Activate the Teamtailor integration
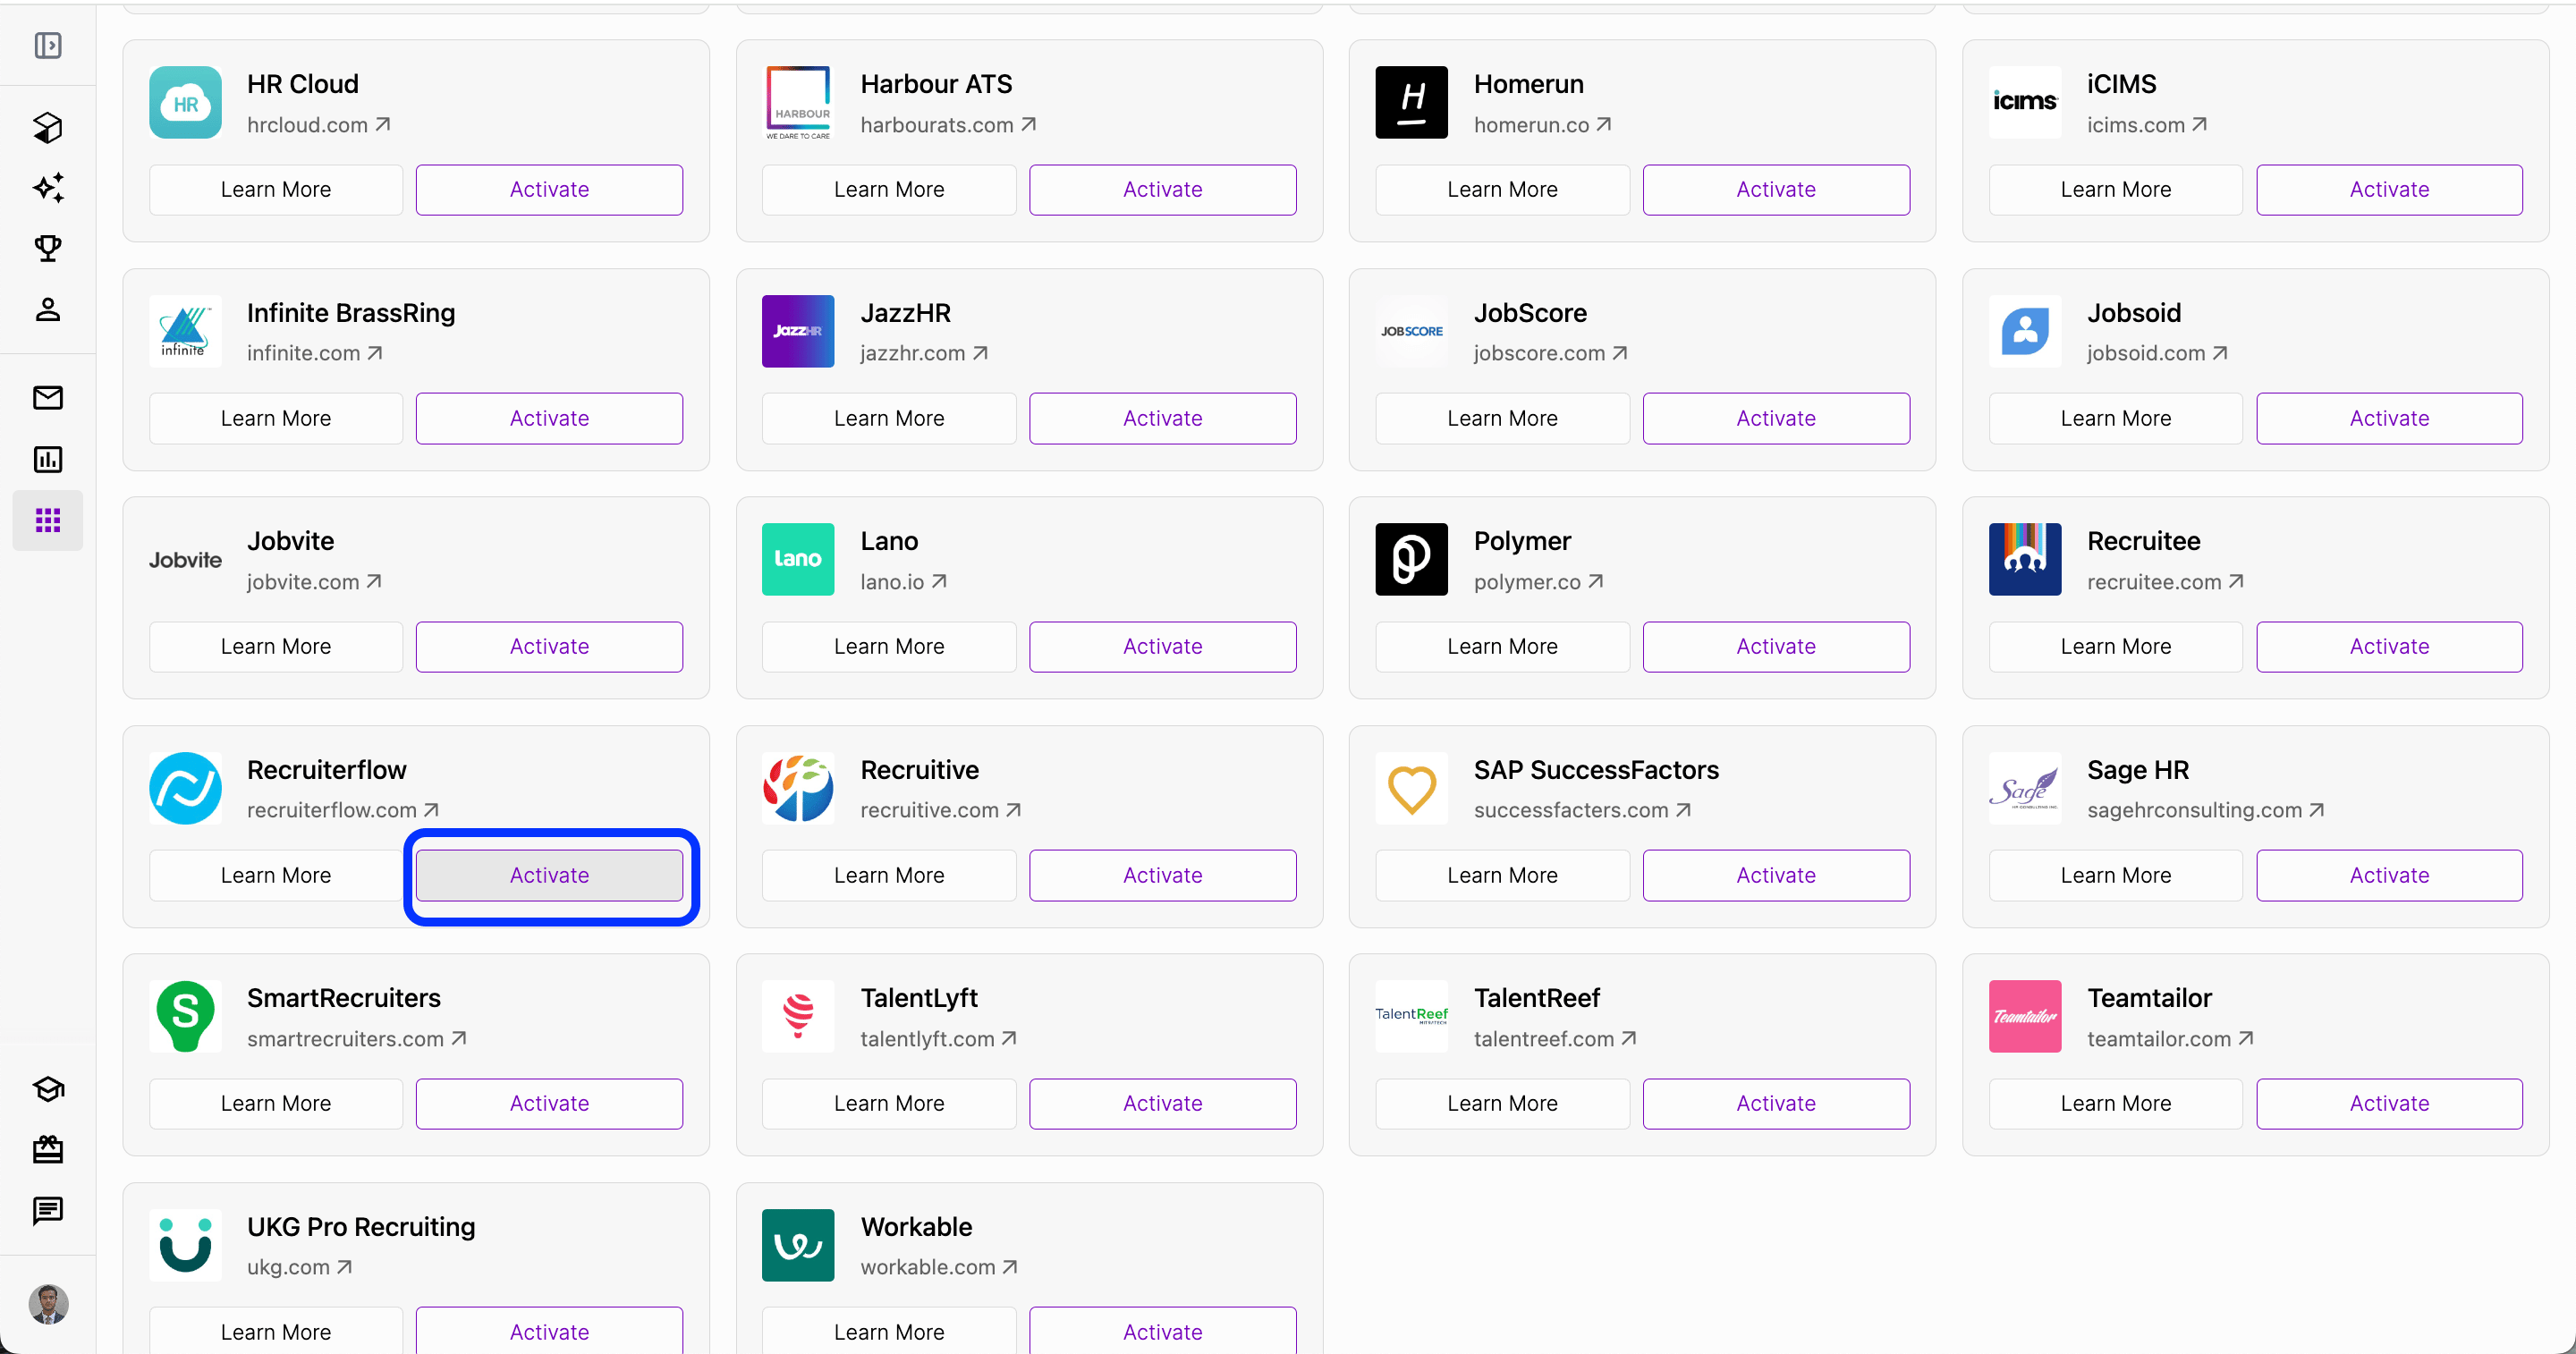This screenshot has height=1354, width=2576. tap(2389, 1103)
